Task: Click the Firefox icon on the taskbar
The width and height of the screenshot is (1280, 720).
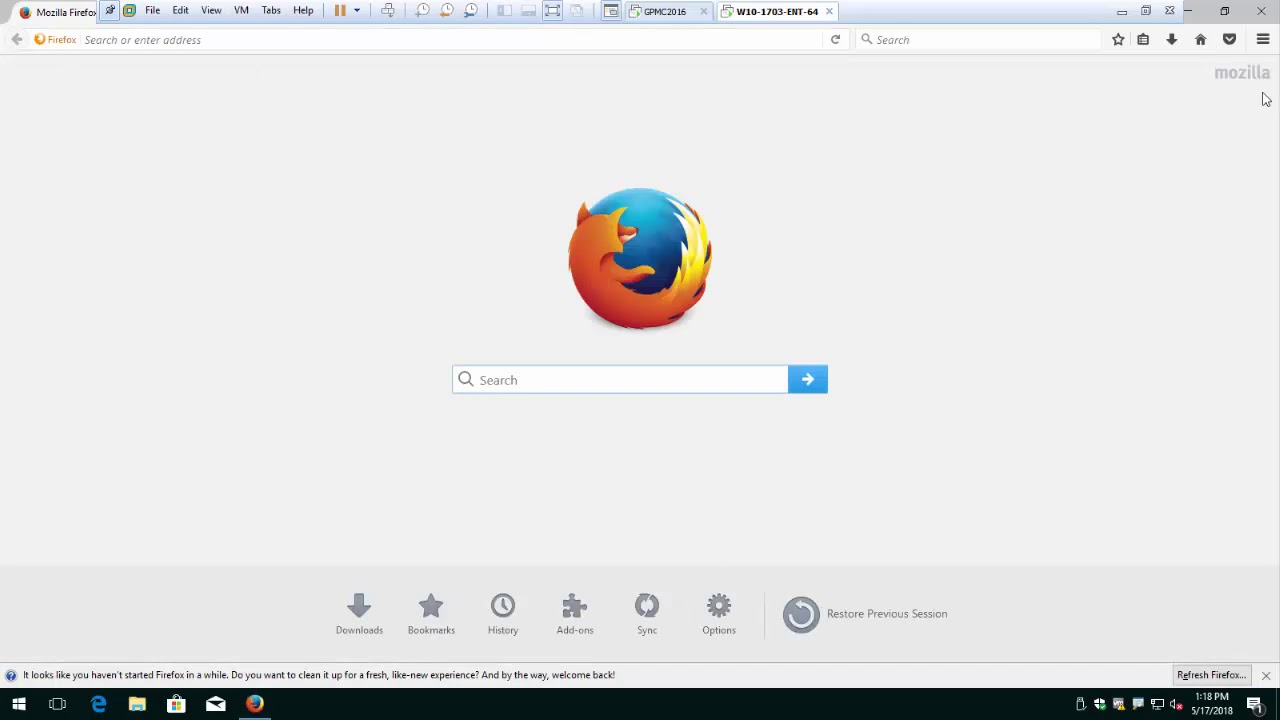Action: pos(255,704)
